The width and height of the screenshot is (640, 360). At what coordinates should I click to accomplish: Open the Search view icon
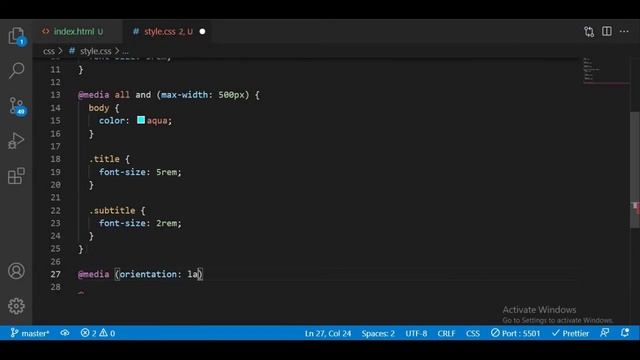(16, 71)
